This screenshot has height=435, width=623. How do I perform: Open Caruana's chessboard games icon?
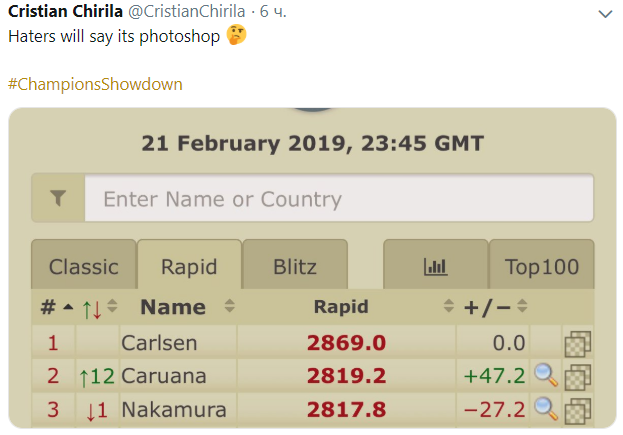(577, 376)
